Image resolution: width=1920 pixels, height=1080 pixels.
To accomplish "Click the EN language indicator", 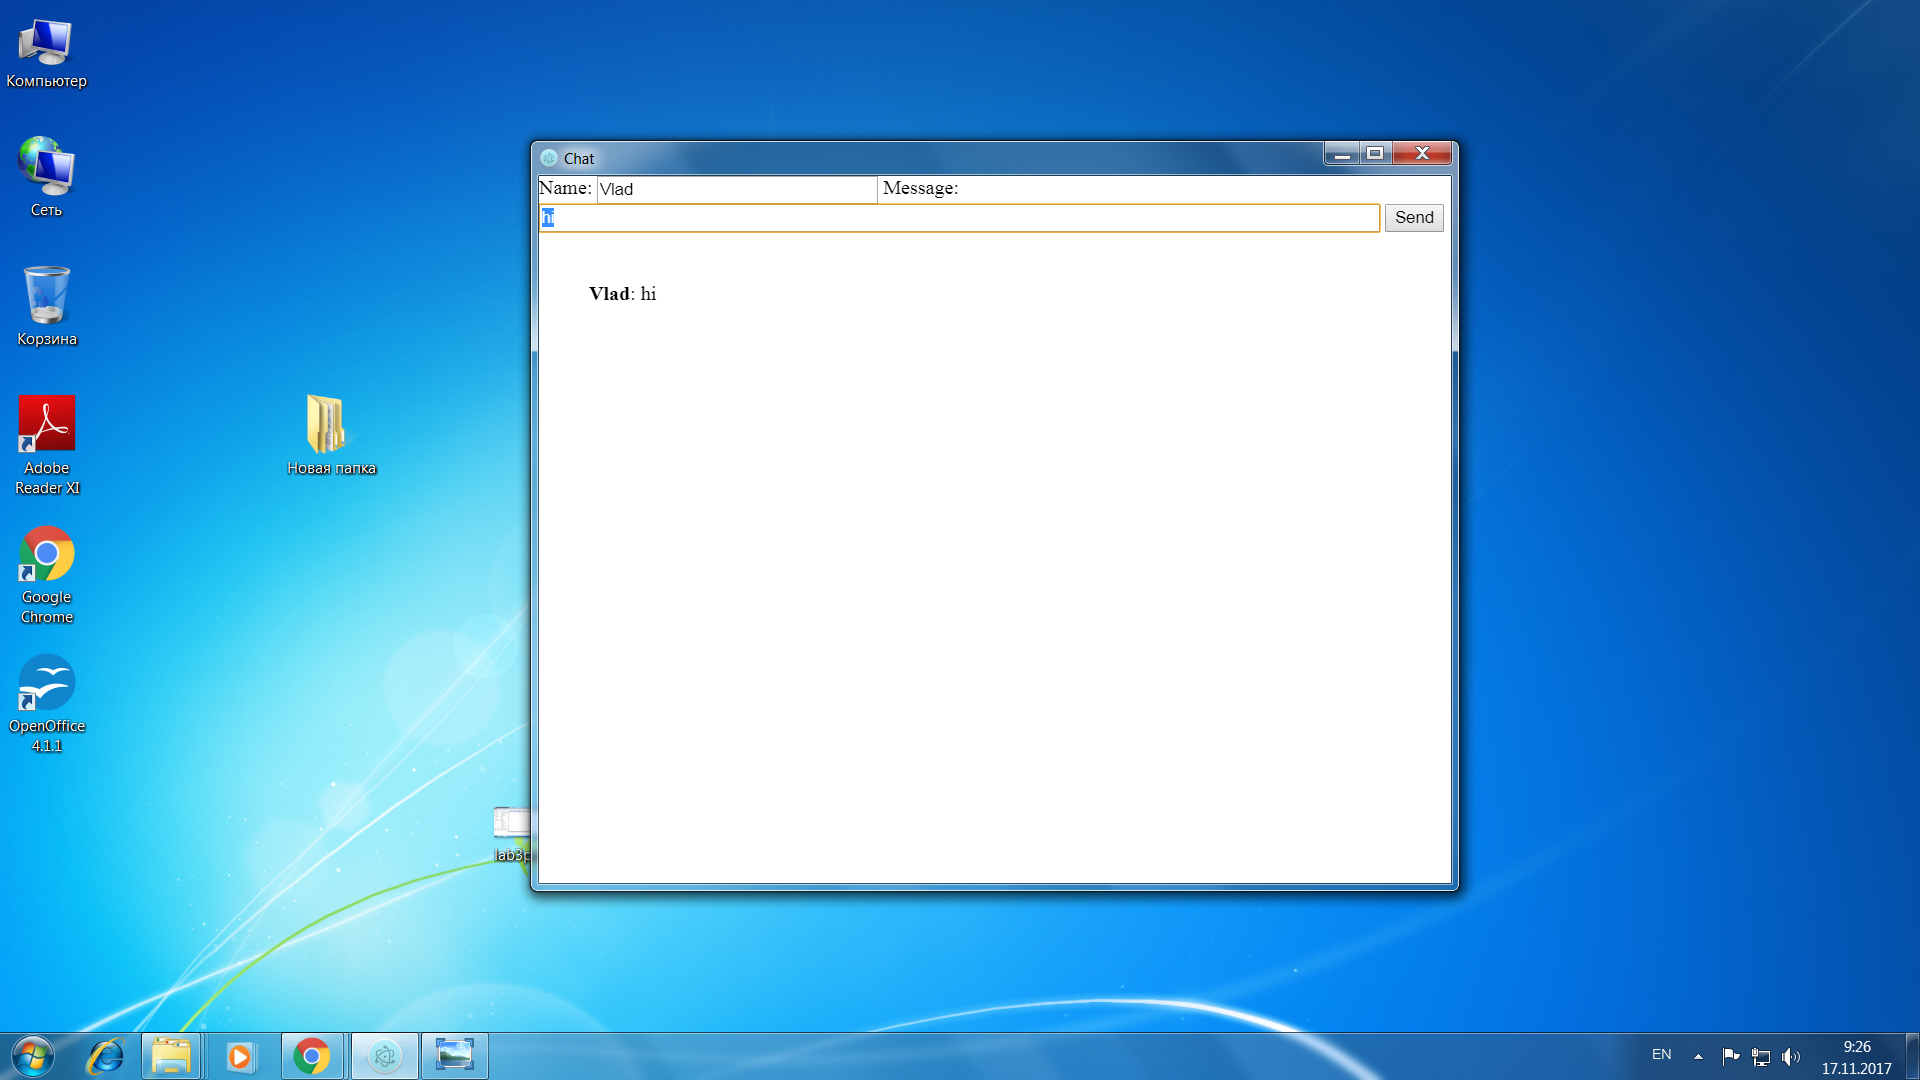I will 1661,1055.
